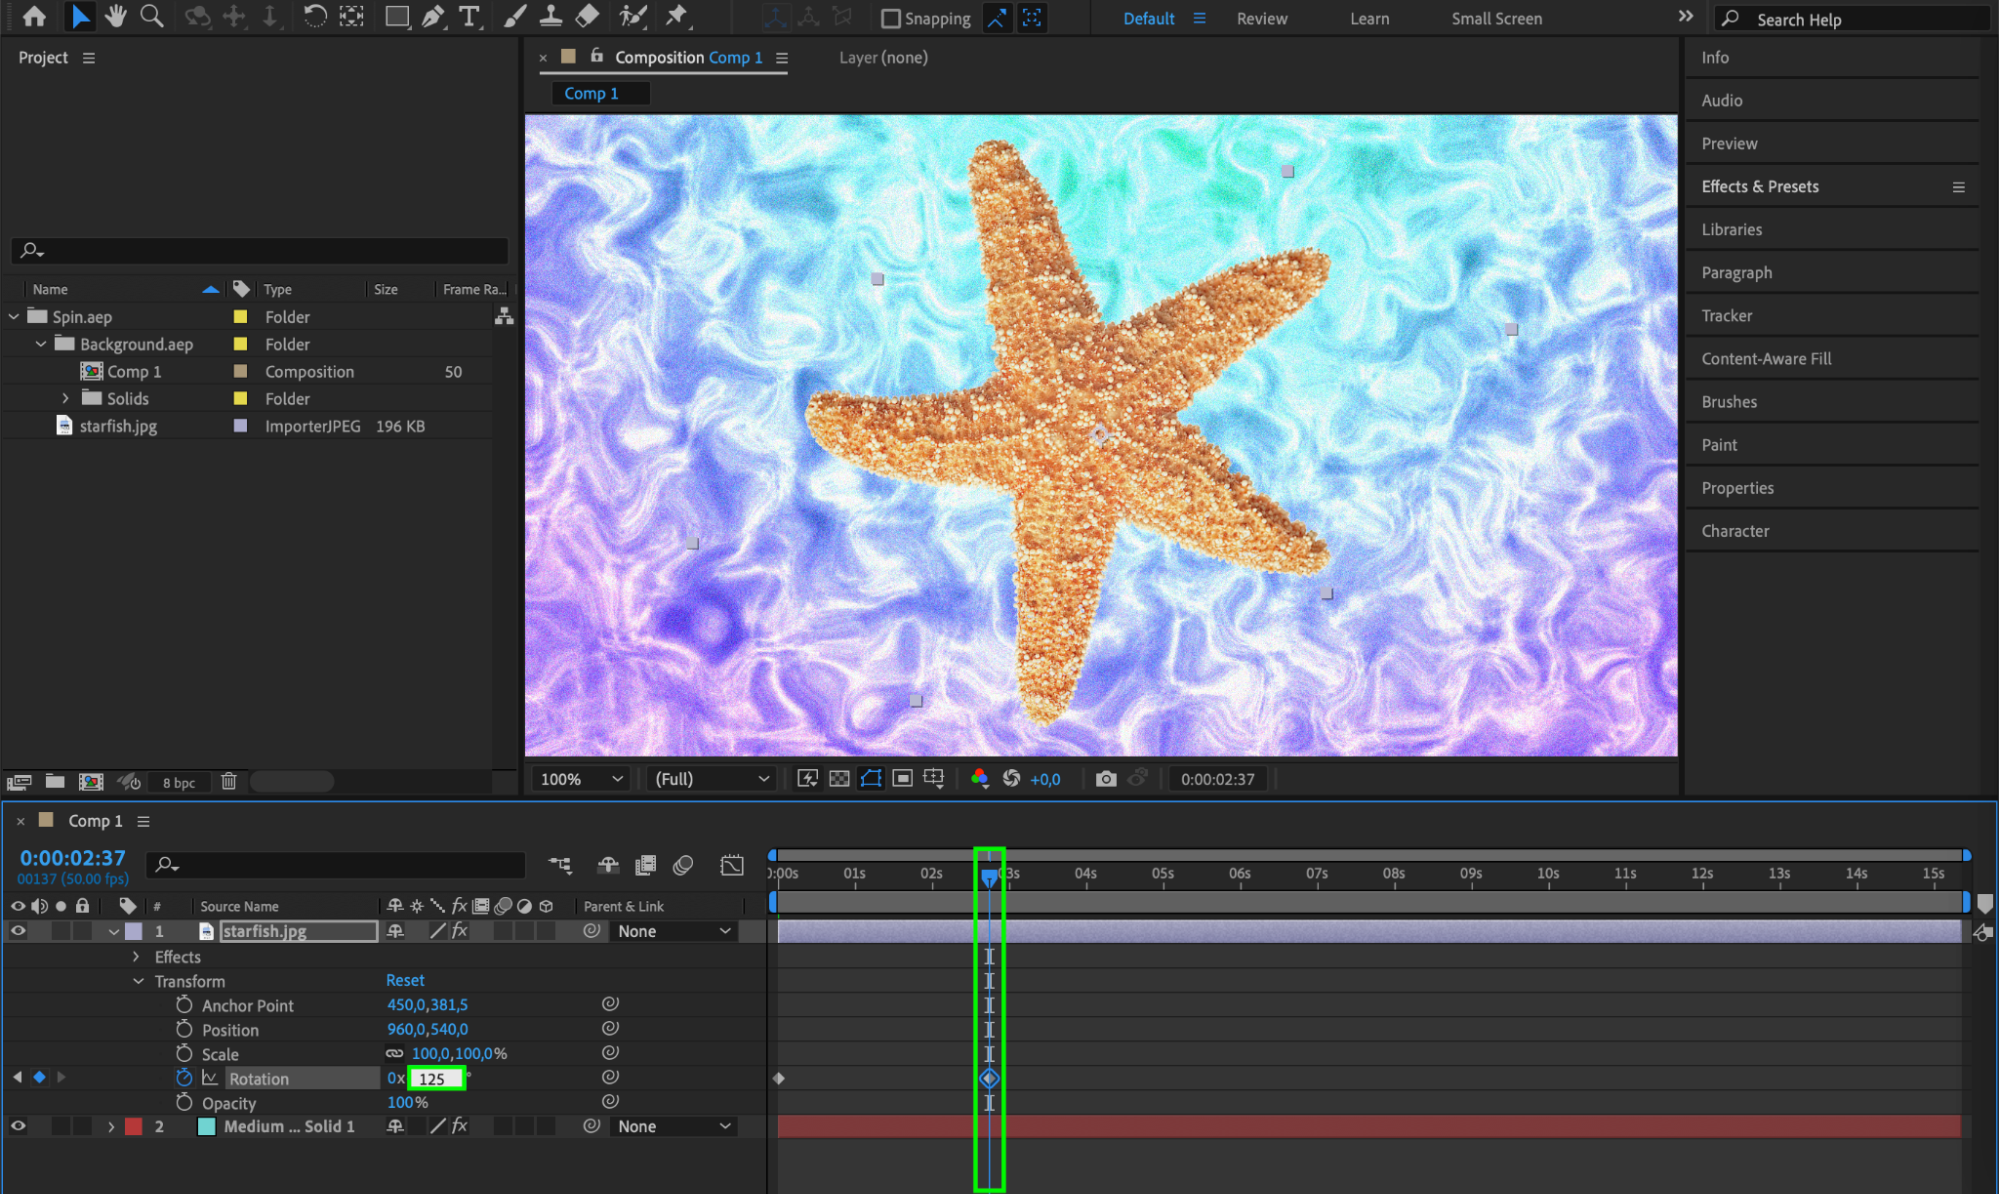Open the (Full) resolution dropdown
Screen dimensions: 1999x1194
[x=711, y=779]
